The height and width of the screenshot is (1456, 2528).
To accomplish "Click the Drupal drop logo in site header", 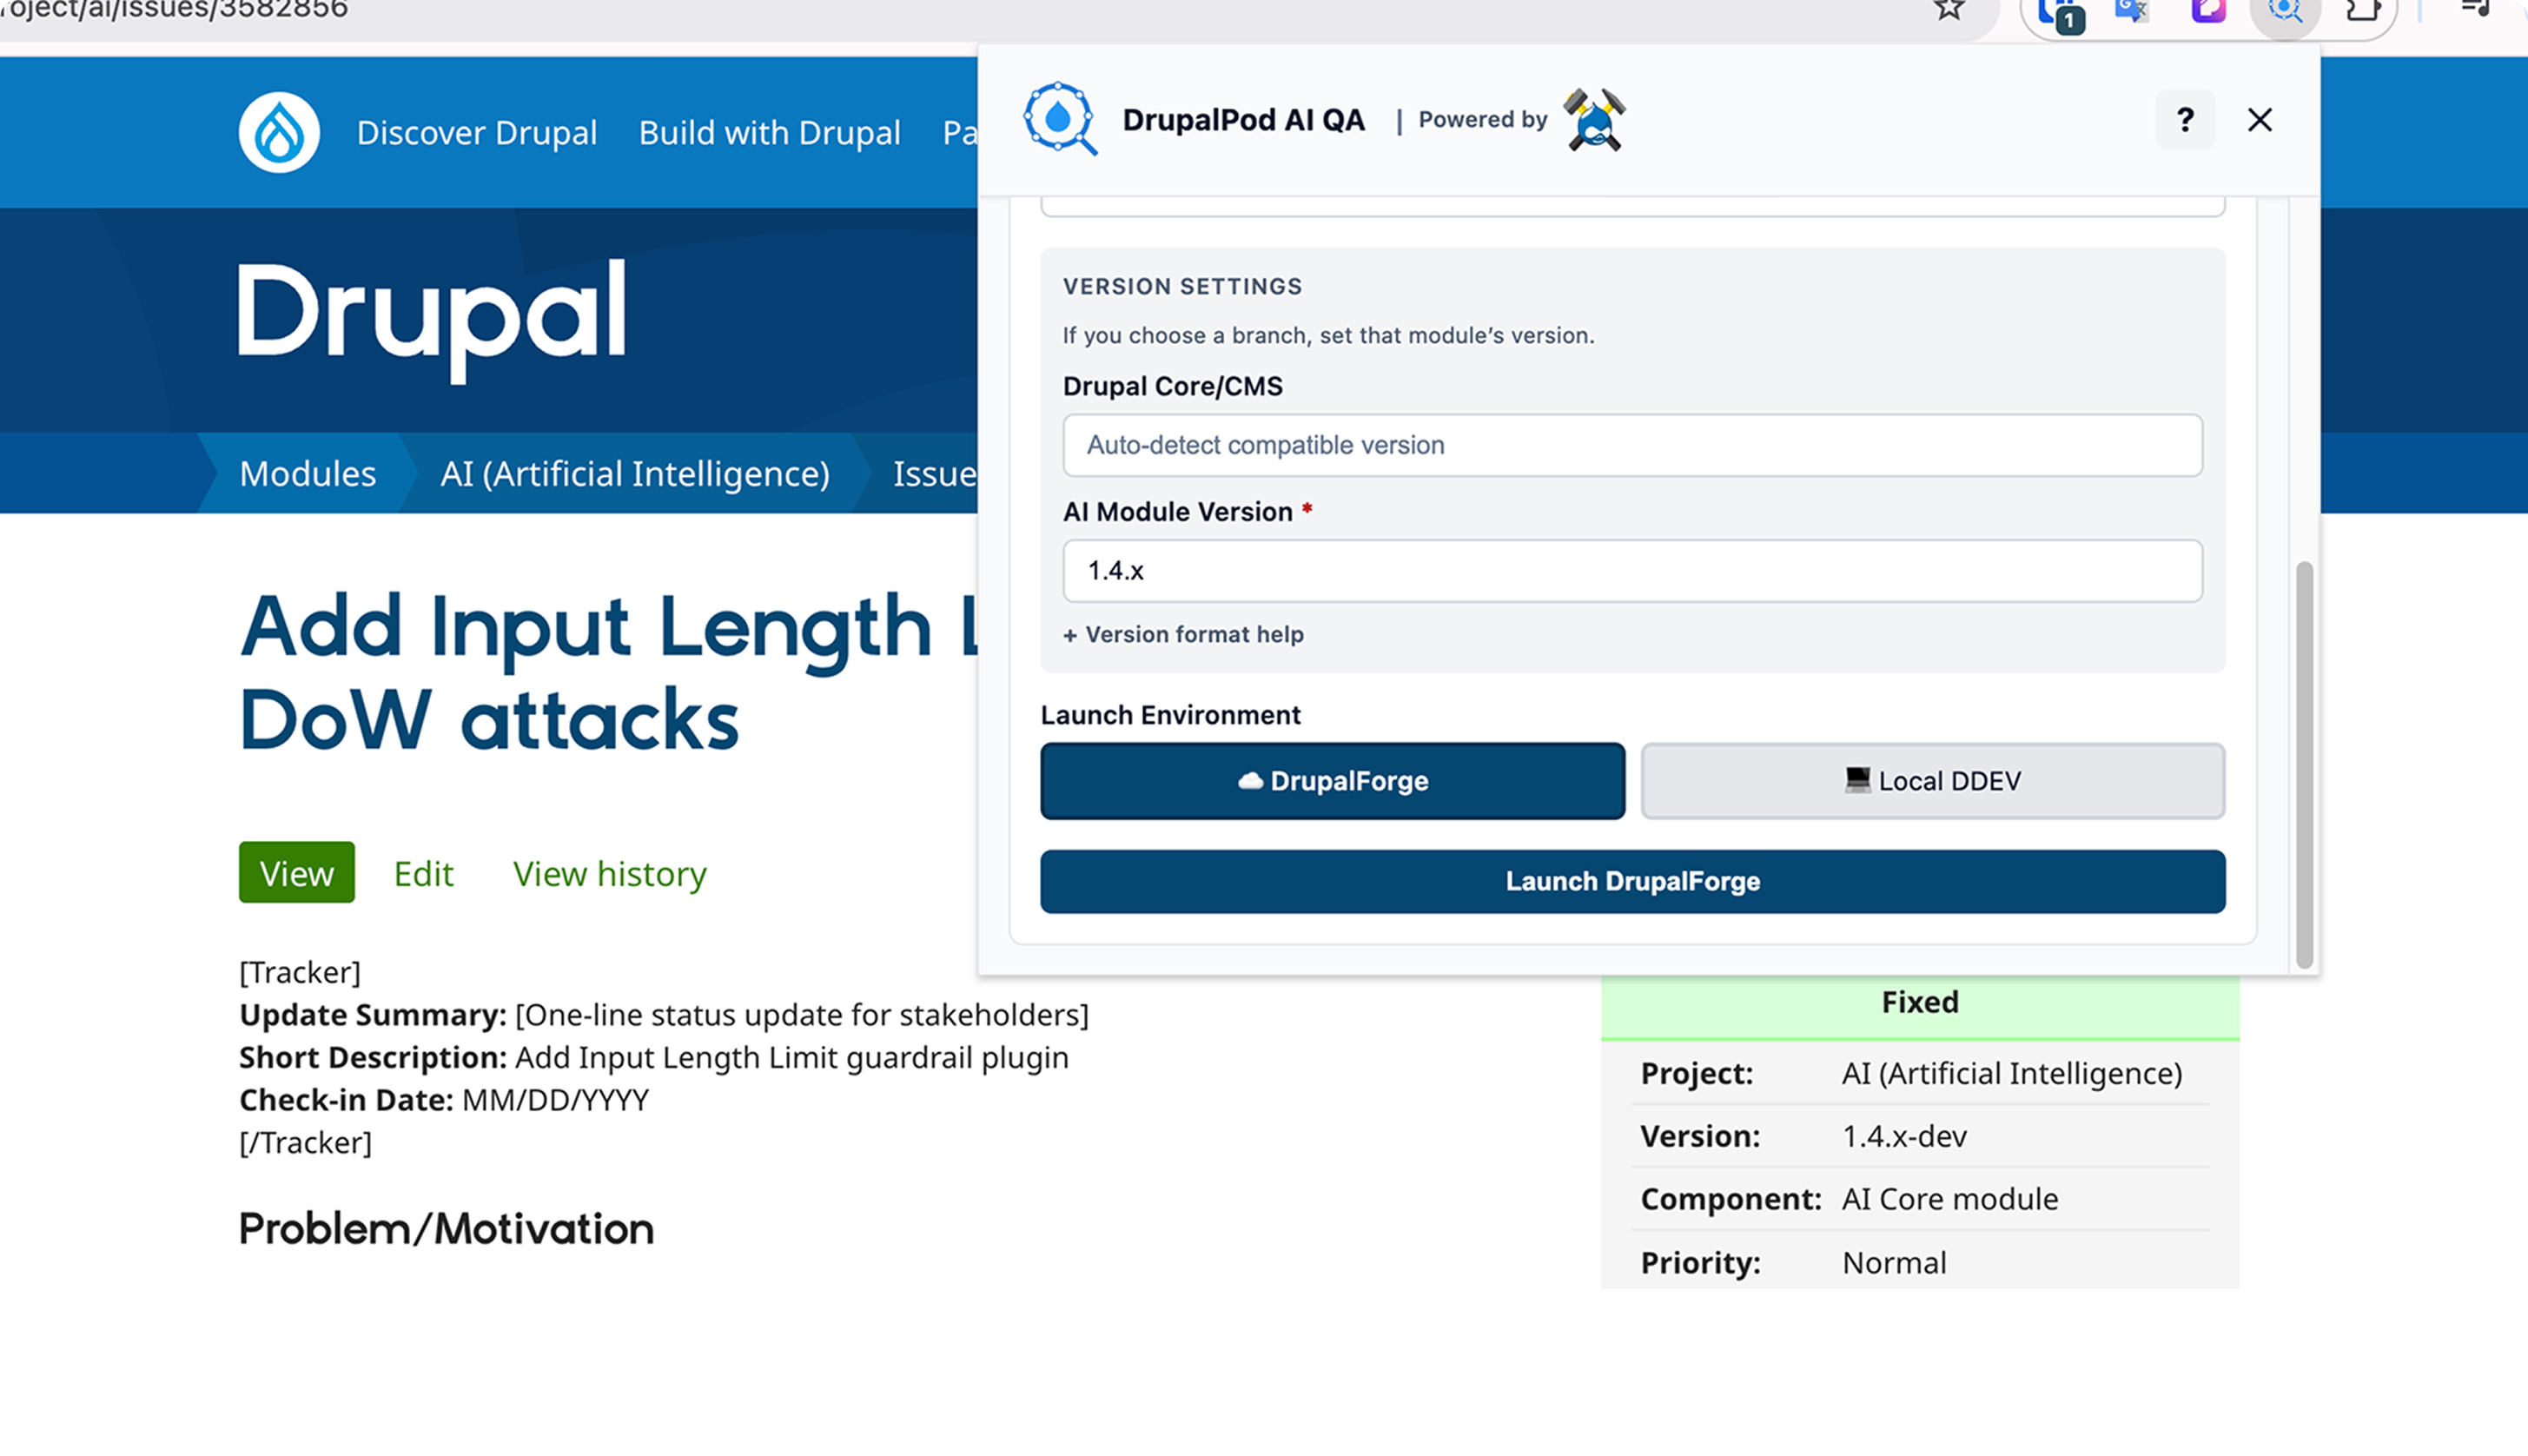I will tap(279, 132).
